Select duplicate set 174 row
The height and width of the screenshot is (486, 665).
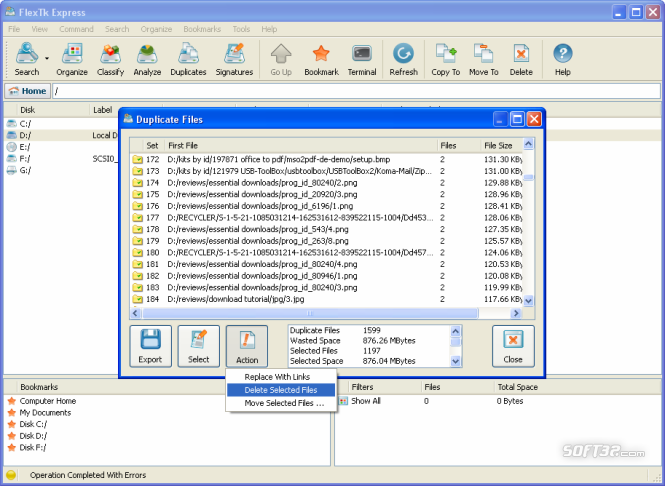pyautogui.click(x=327, y=183)
